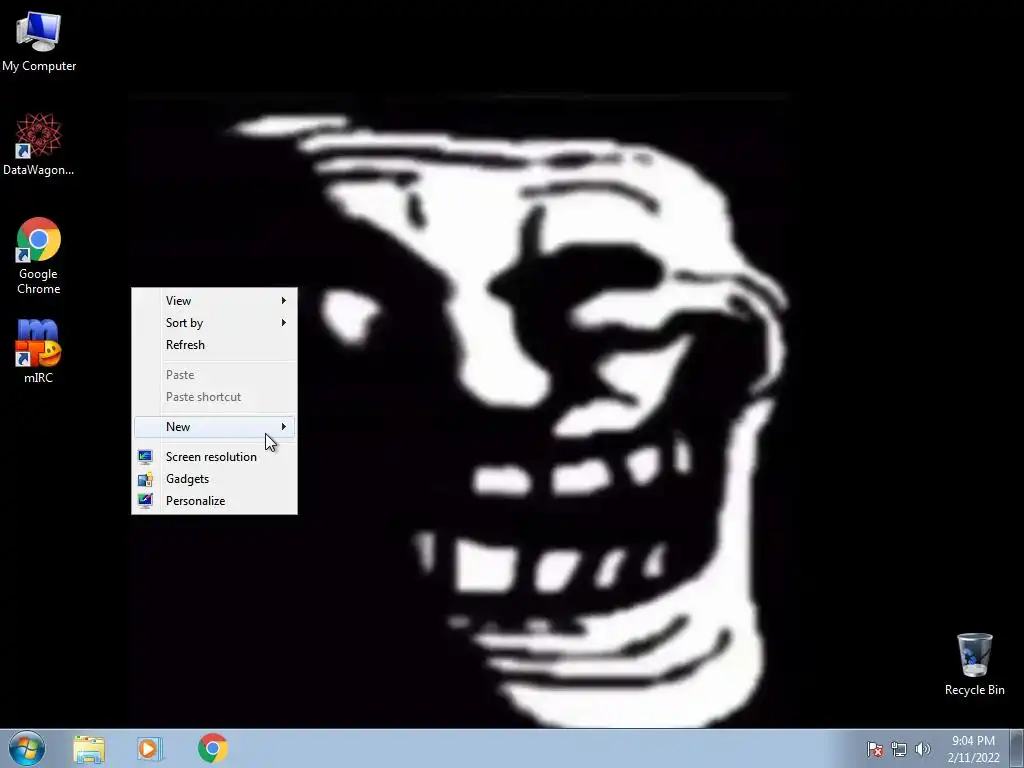
Task: Open the Sort by submenu
Action: click(214, 323)
